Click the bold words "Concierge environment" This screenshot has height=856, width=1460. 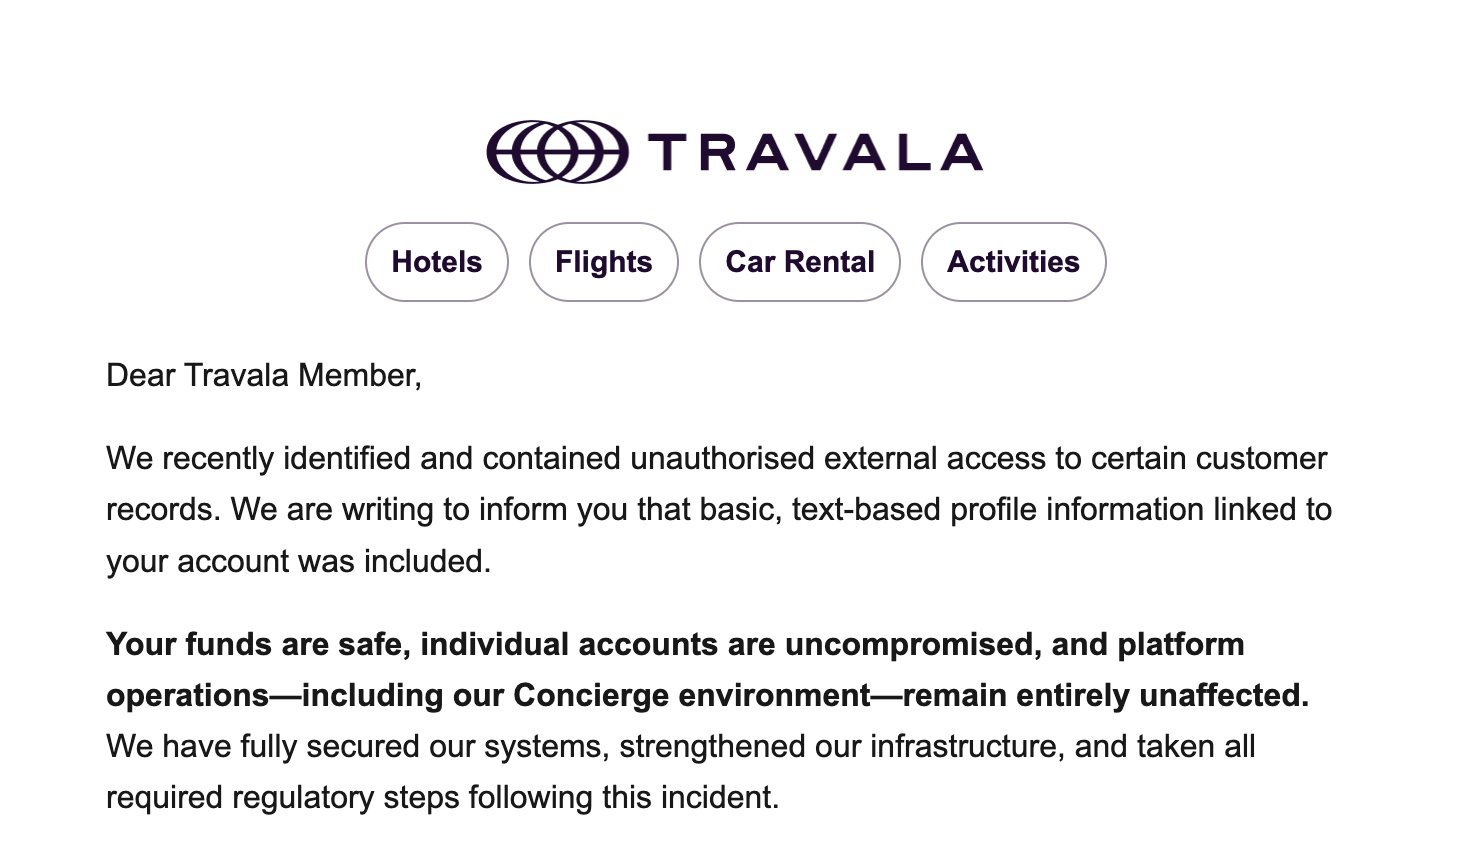coord(692,696)
